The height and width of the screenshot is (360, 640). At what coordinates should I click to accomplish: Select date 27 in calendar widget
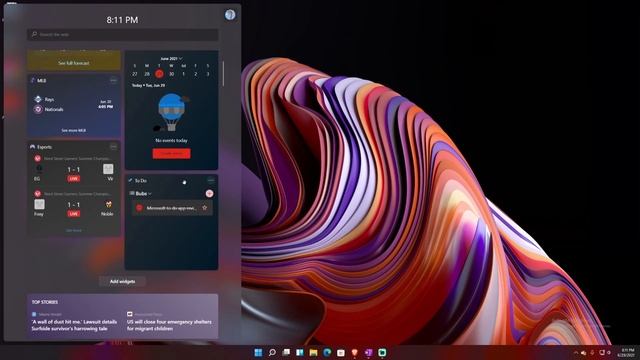point(135,74)
